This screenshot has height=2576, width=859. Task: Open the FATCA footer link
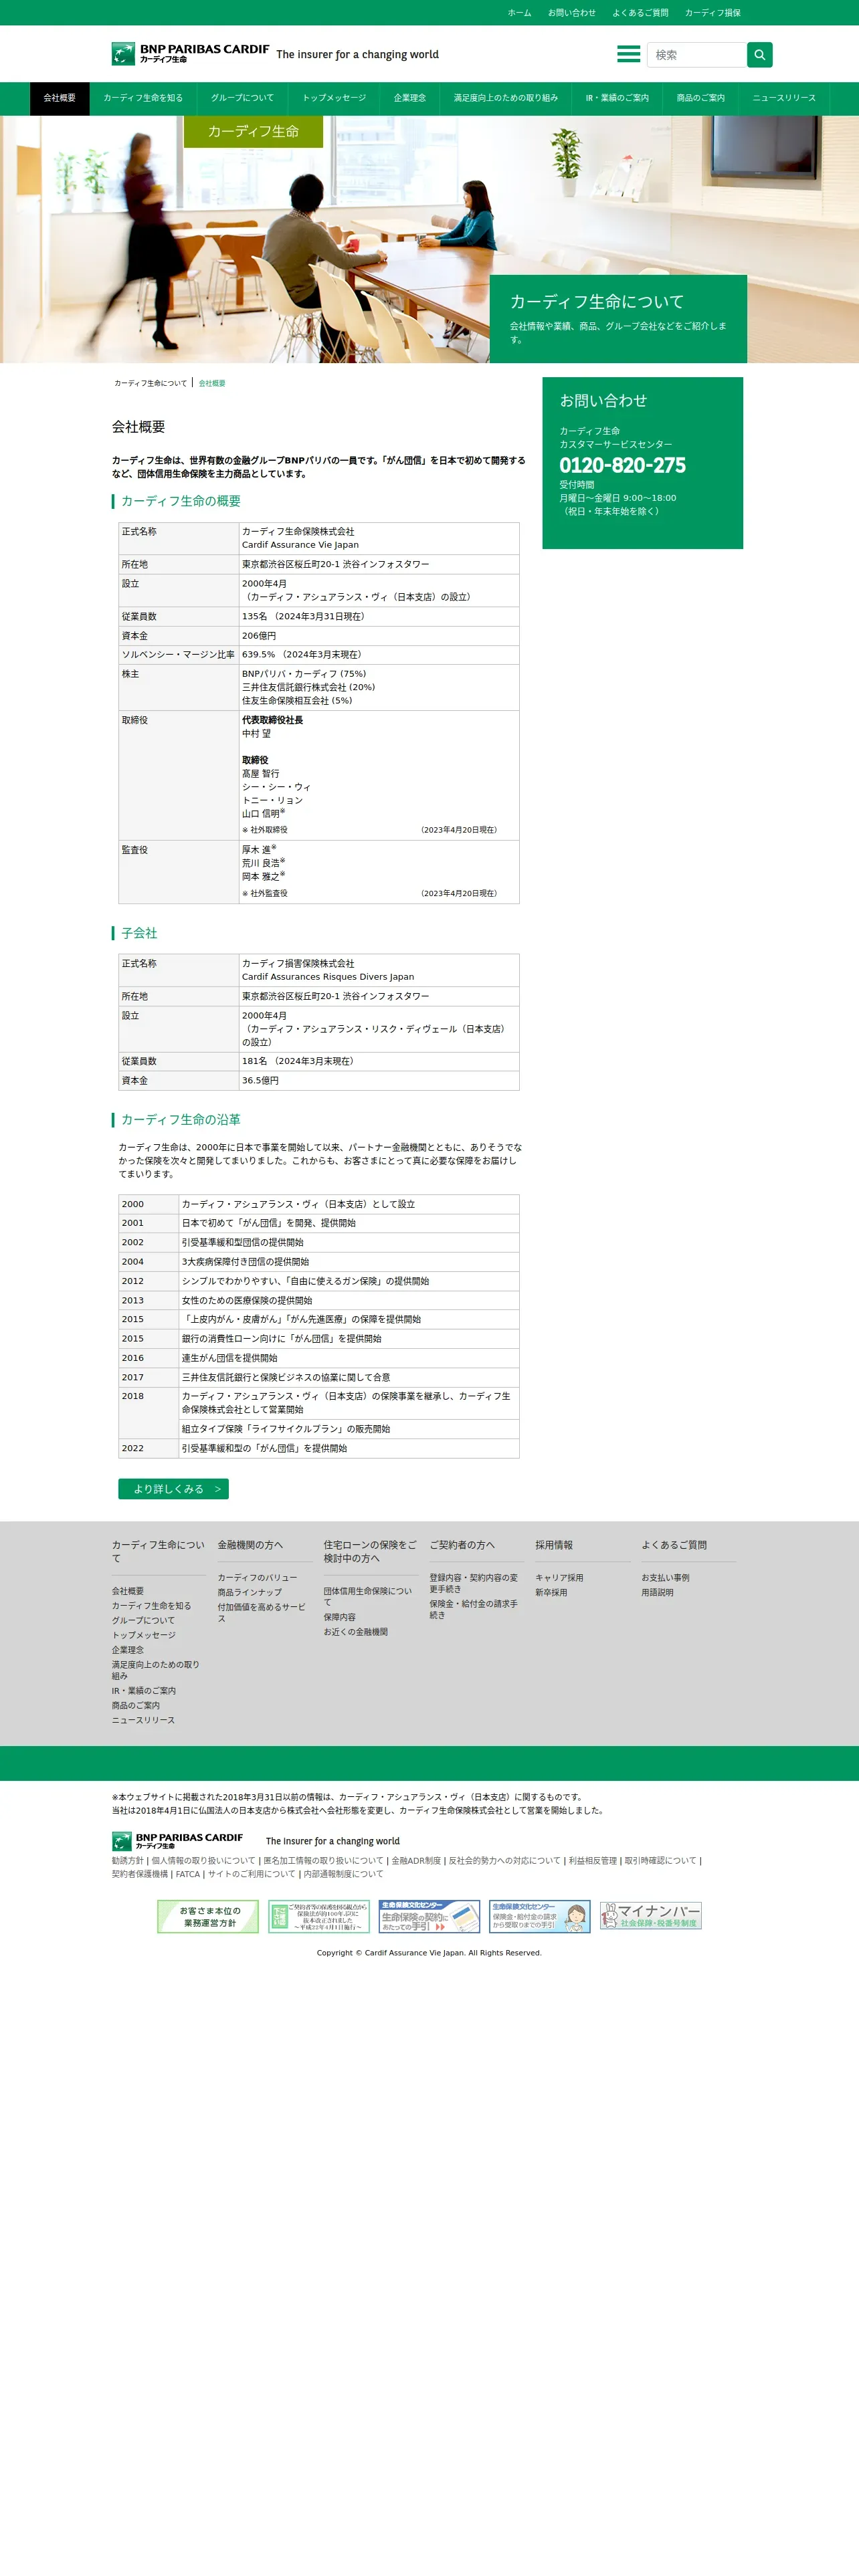pyautogui.click(x=188, y=1874)
